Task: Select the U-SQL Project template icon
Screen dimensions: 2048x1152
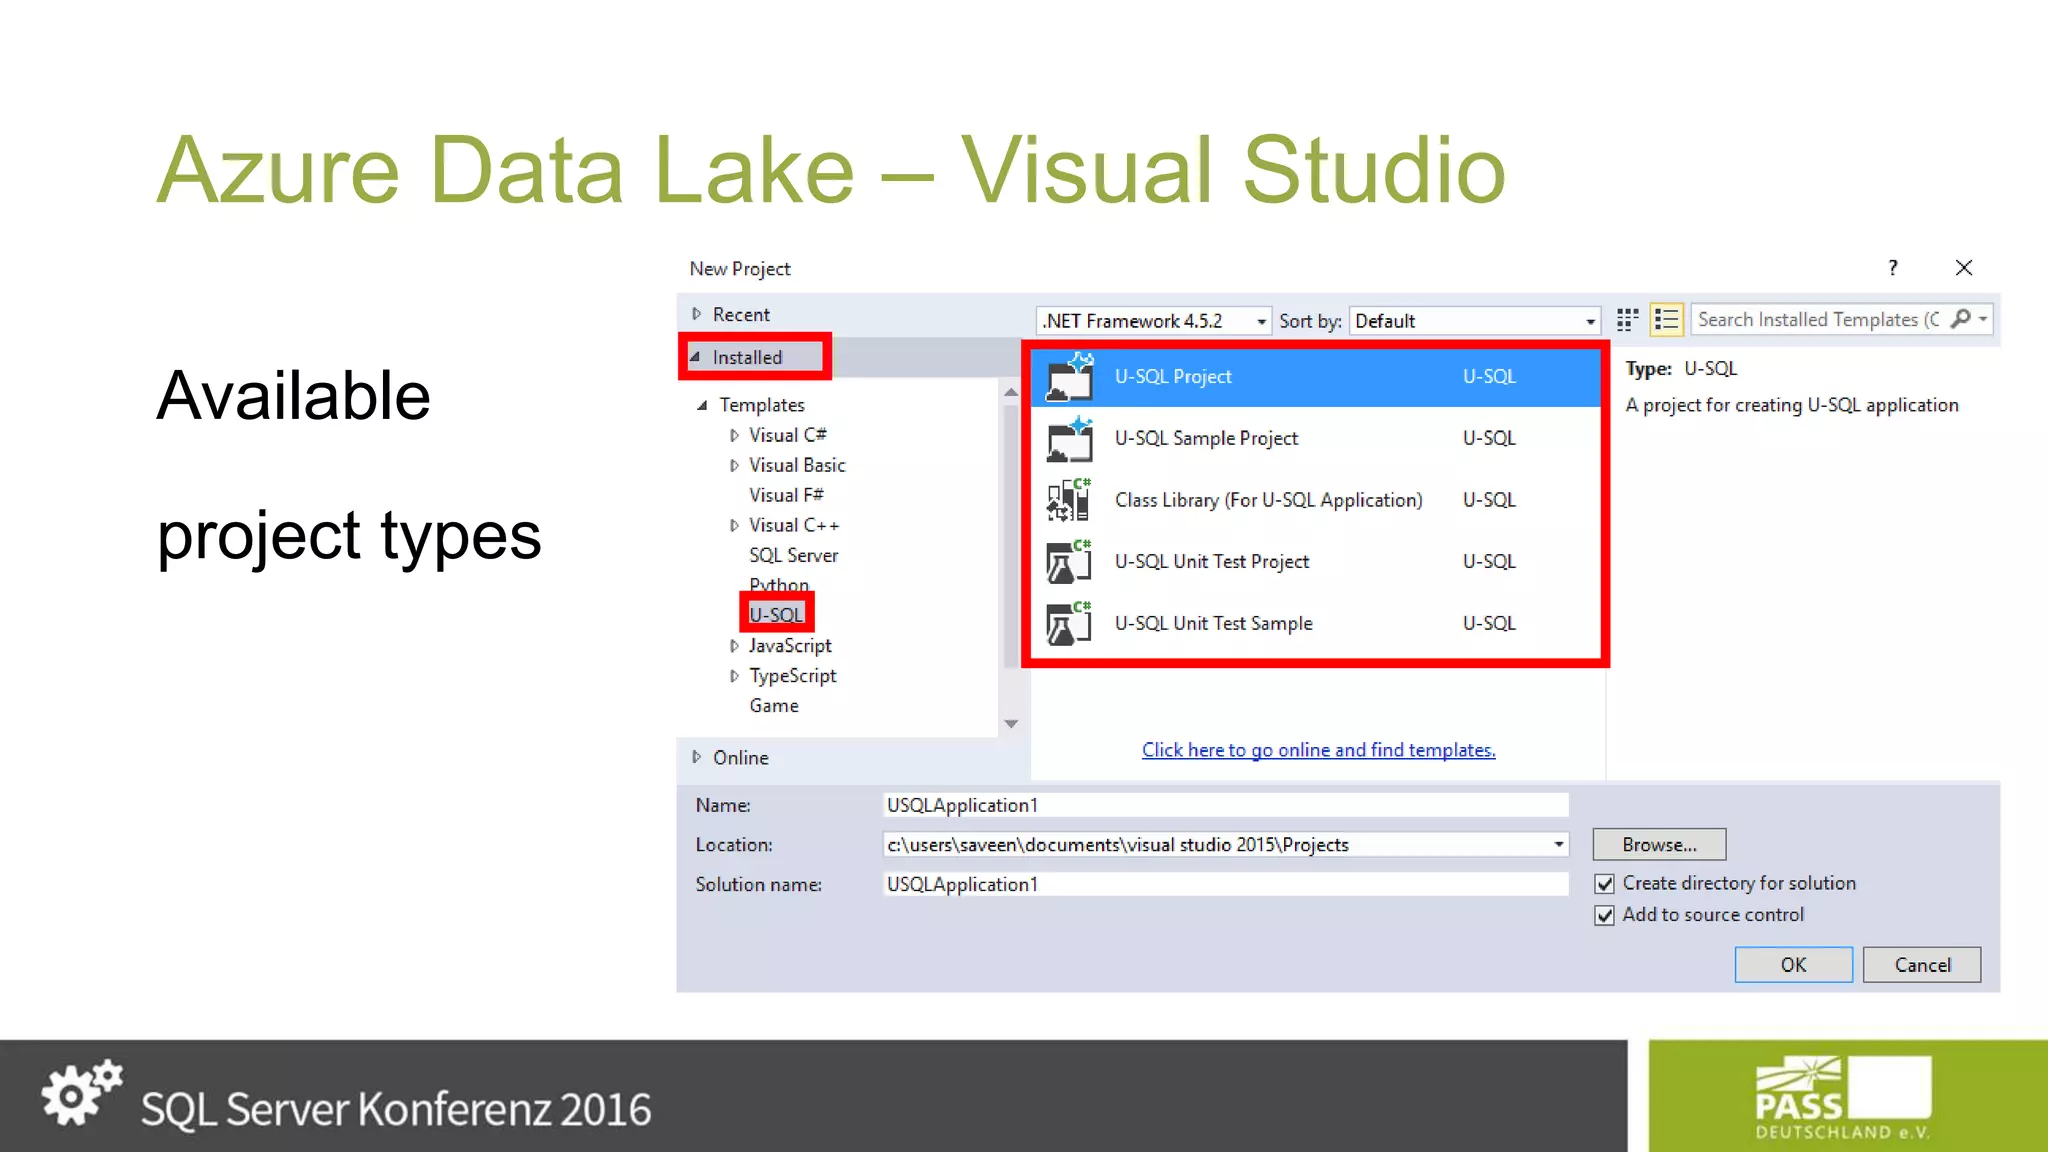Action: pos(1069,377)
